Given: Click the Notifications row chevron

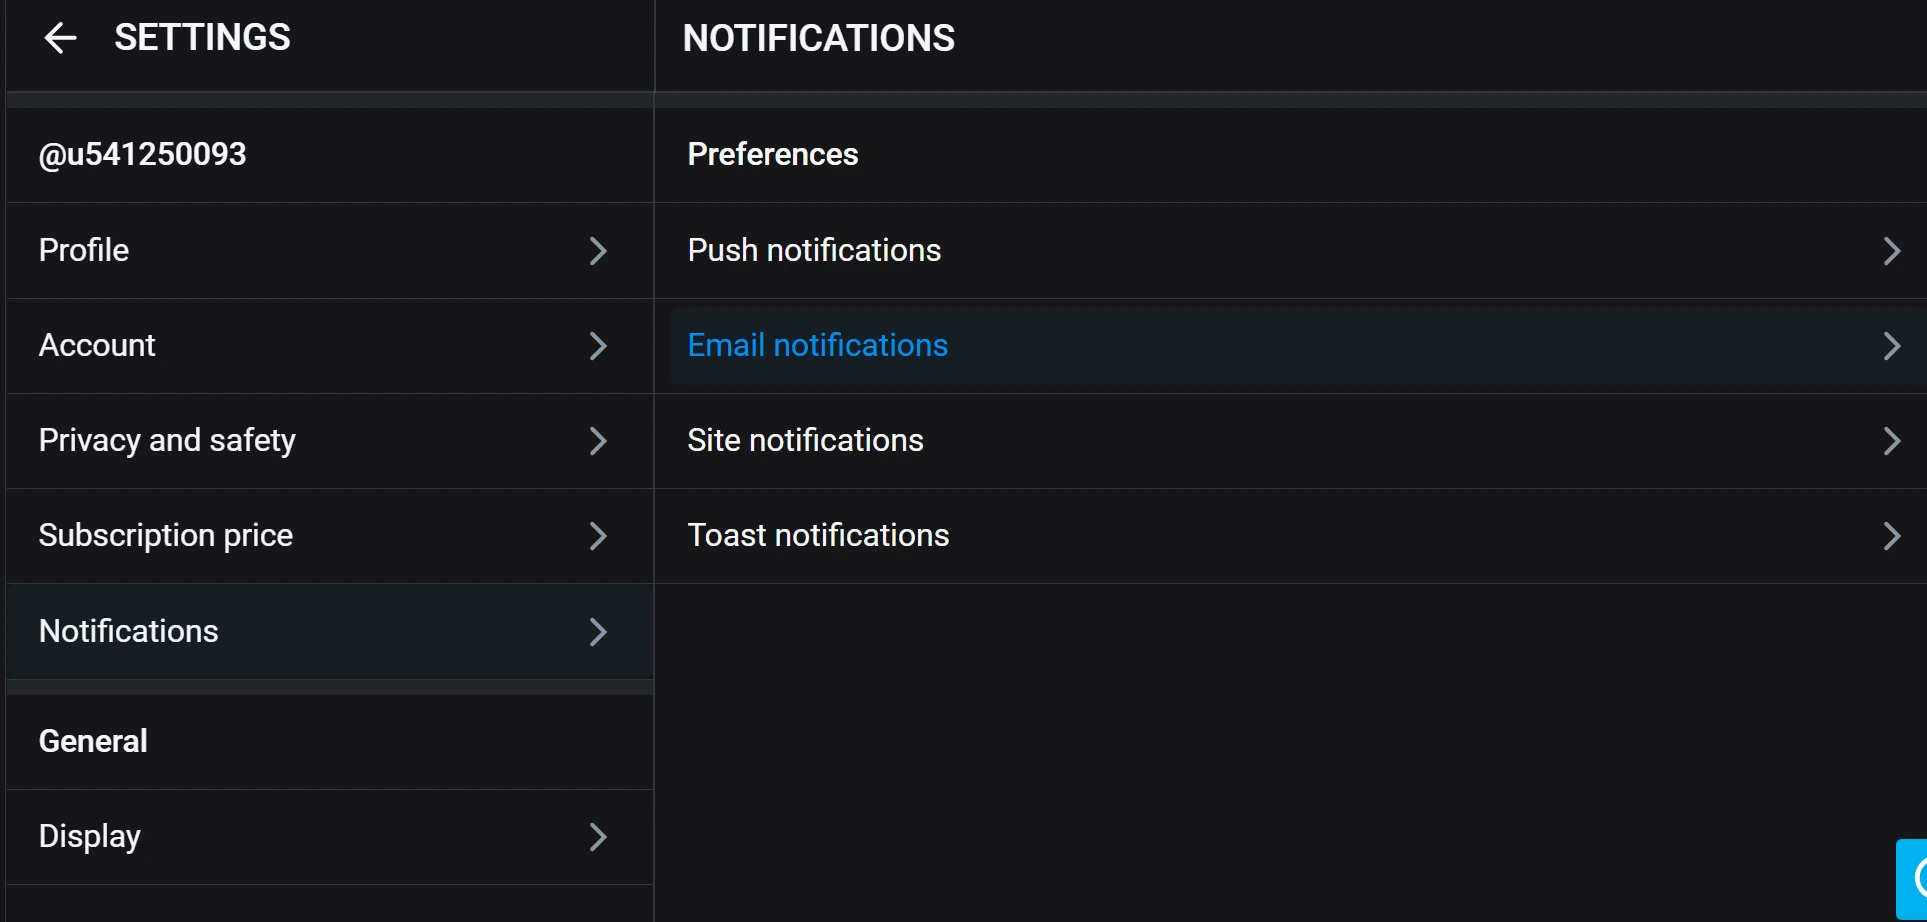Looking at the screenshot, I should (598, 632).
